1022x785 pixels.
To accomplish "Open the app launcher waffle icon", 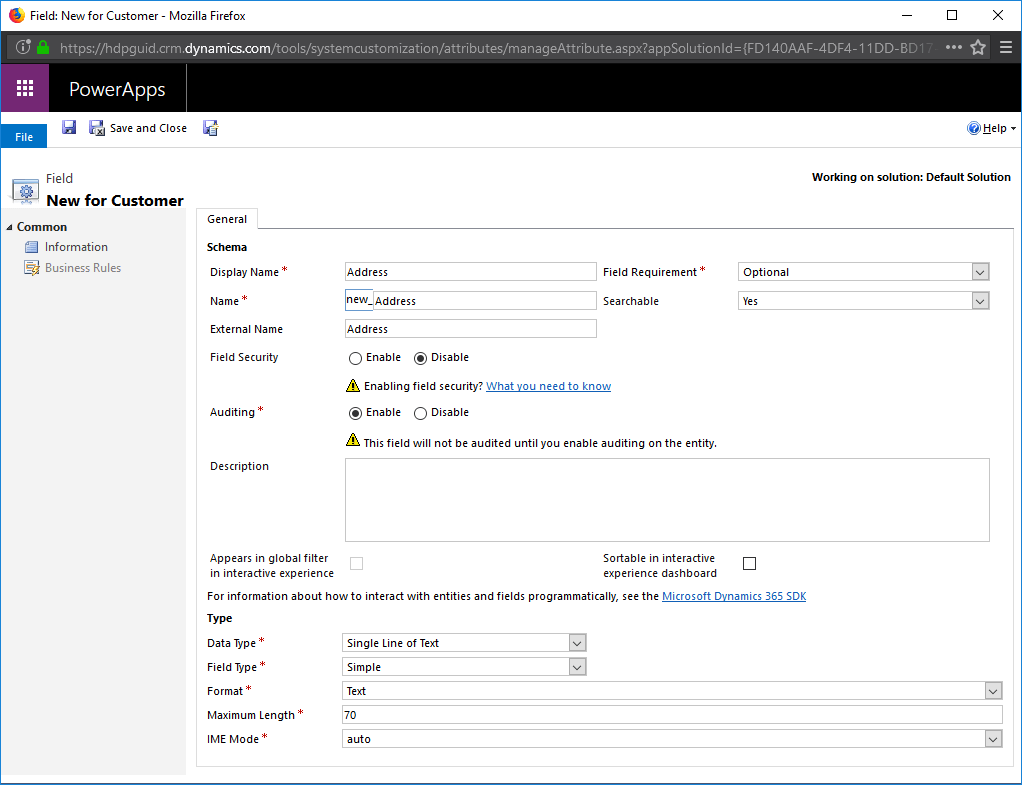I will [x=25, y=88].
